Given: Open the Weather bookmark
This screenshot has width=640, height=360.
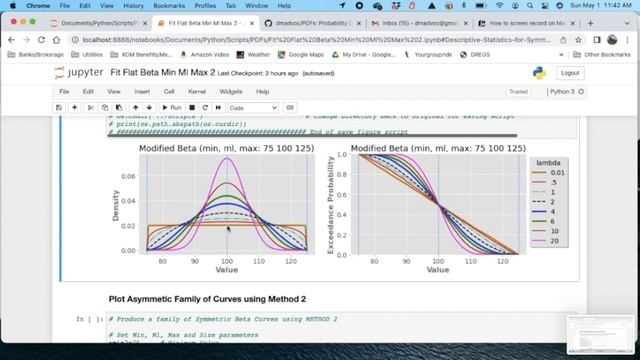Looking at the screenshot, I should [x=253, y=55].
